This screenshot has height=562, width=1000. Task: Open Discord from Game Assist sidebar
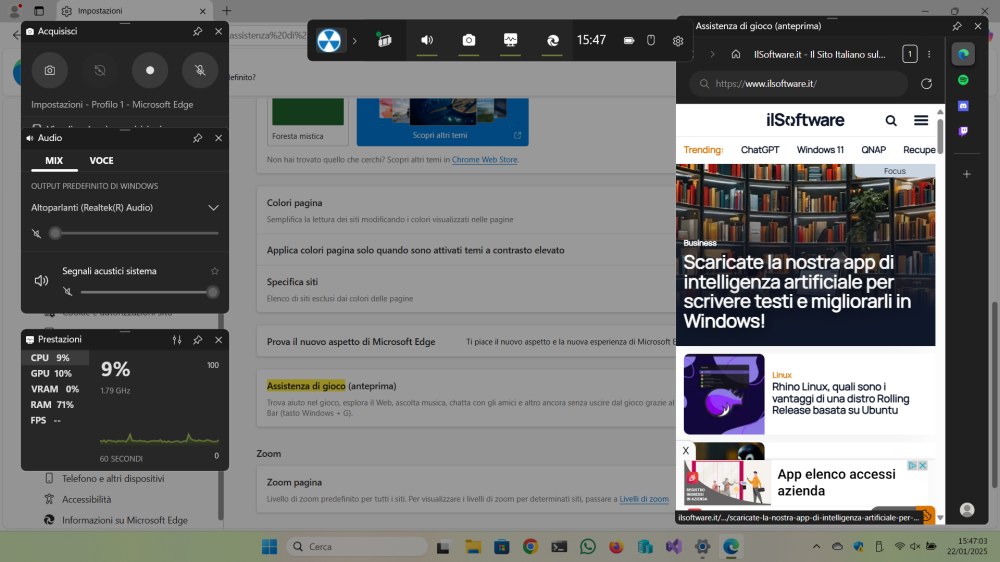coord(964,106)
